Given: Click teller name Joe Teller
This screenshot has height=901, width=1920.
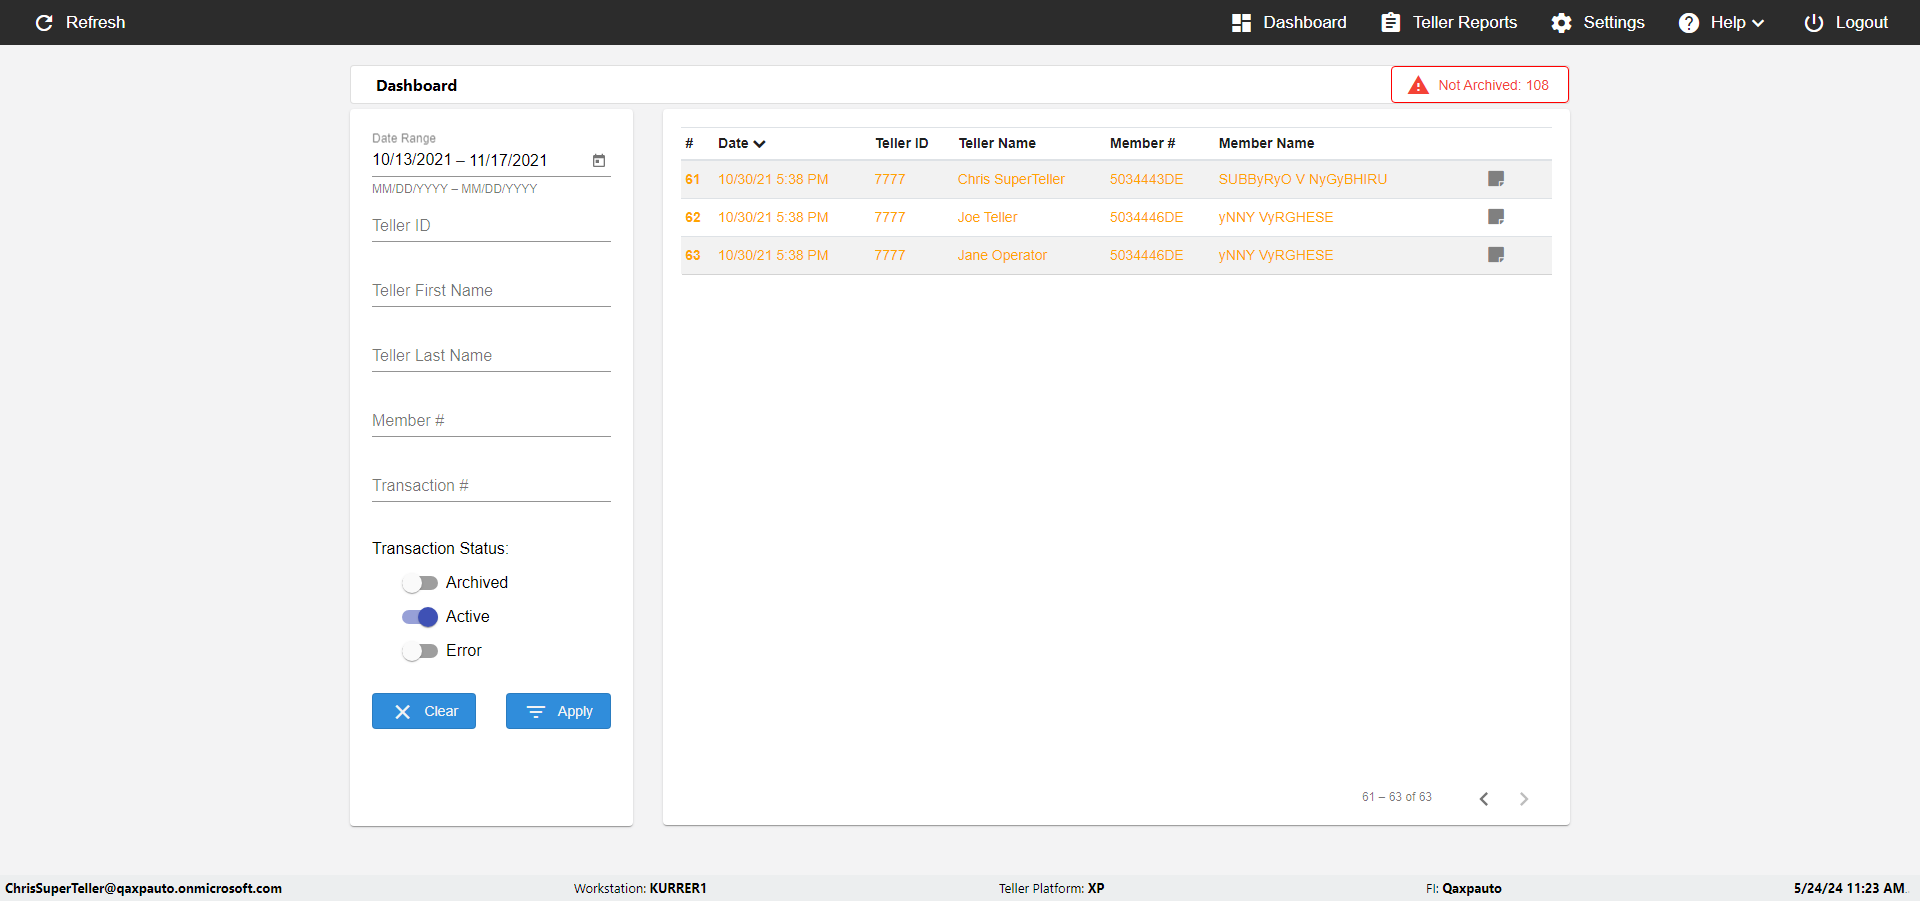Looking at the screenshot, I should [x=987, y=217].
